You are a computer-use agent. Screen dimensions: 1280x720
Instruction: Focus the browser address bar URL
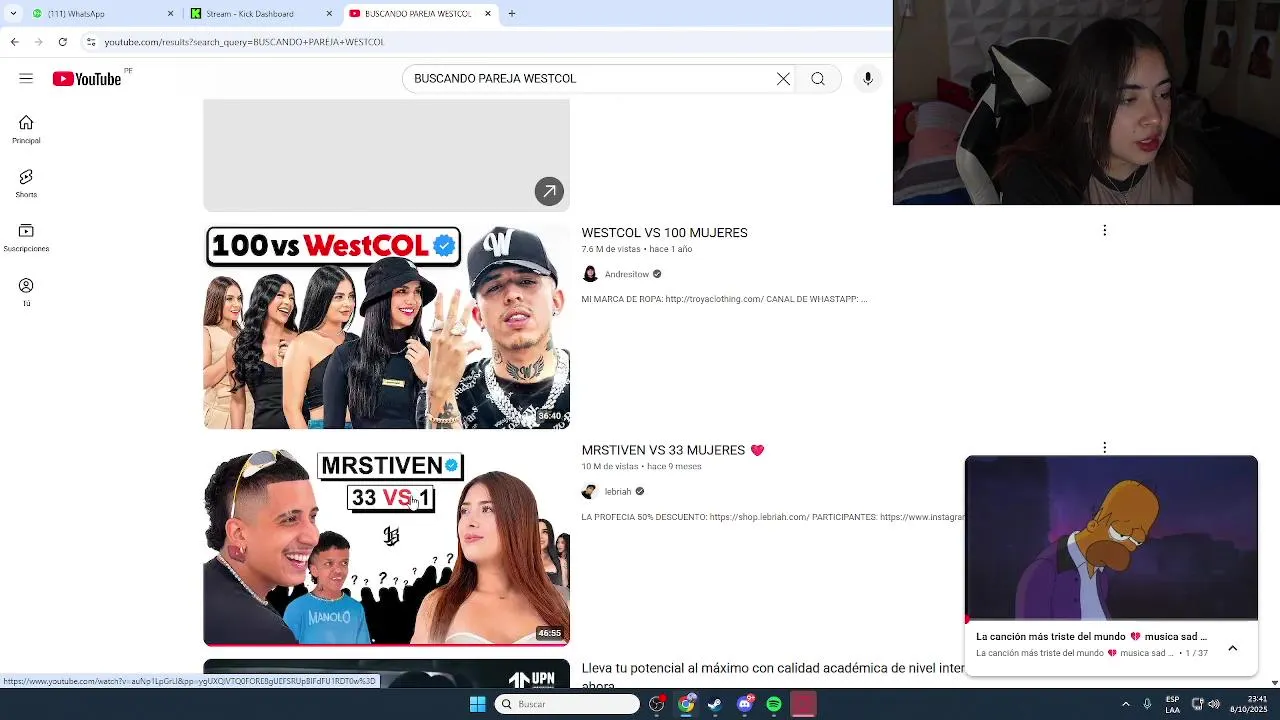click(244, 42)
